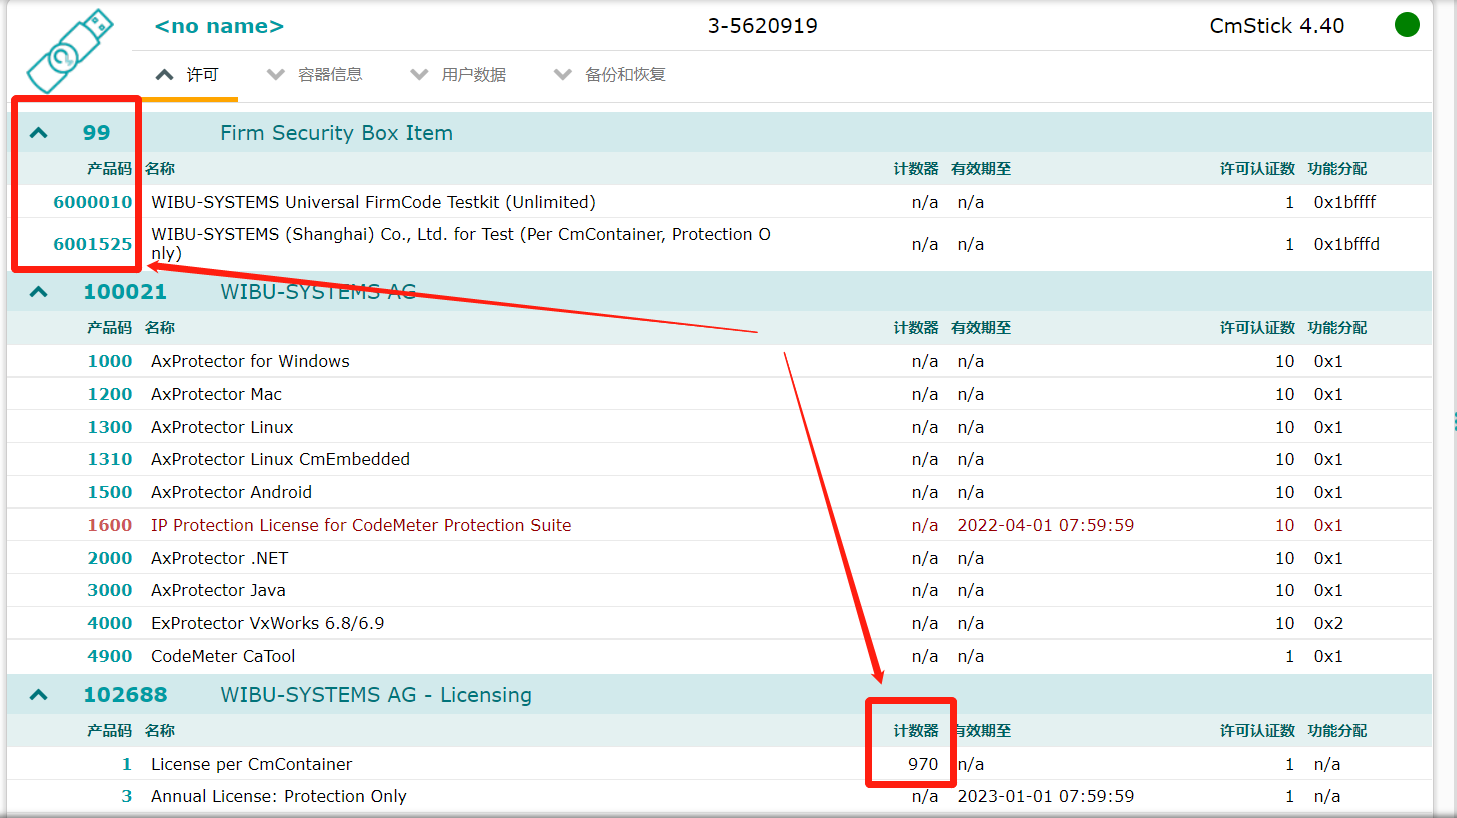Click expiry date 2022-04-01 07:59:59
The image size is (1457, 818).
1046,525
